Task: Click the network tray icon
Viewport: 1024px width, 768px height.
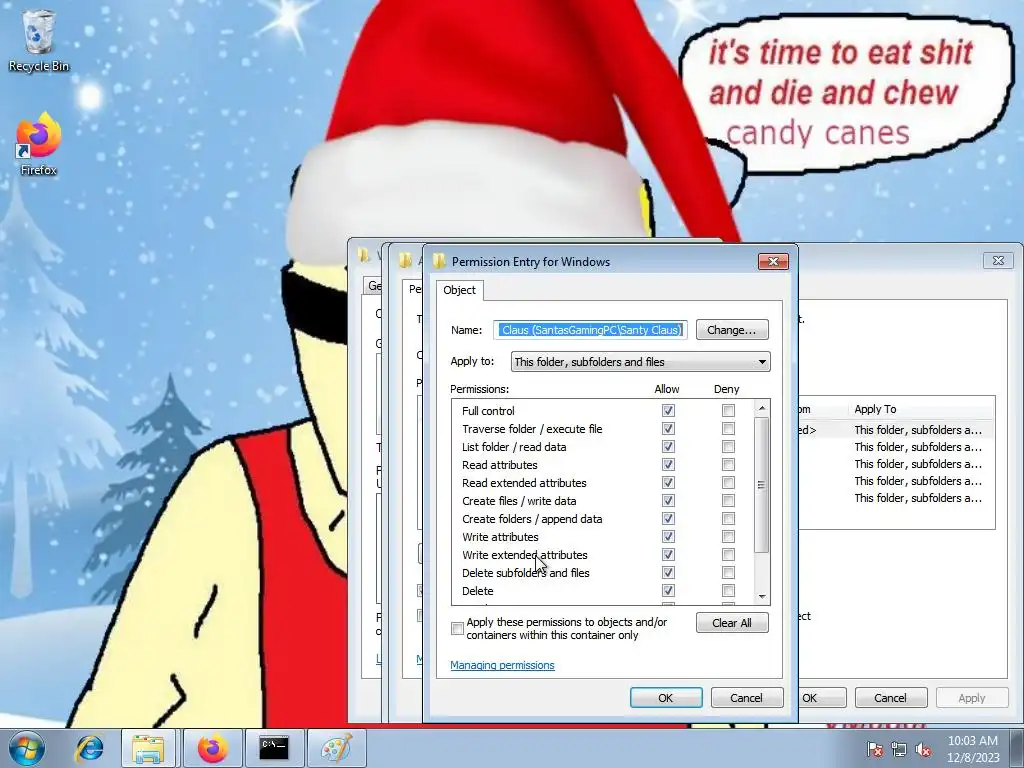Action: point(899,749)
